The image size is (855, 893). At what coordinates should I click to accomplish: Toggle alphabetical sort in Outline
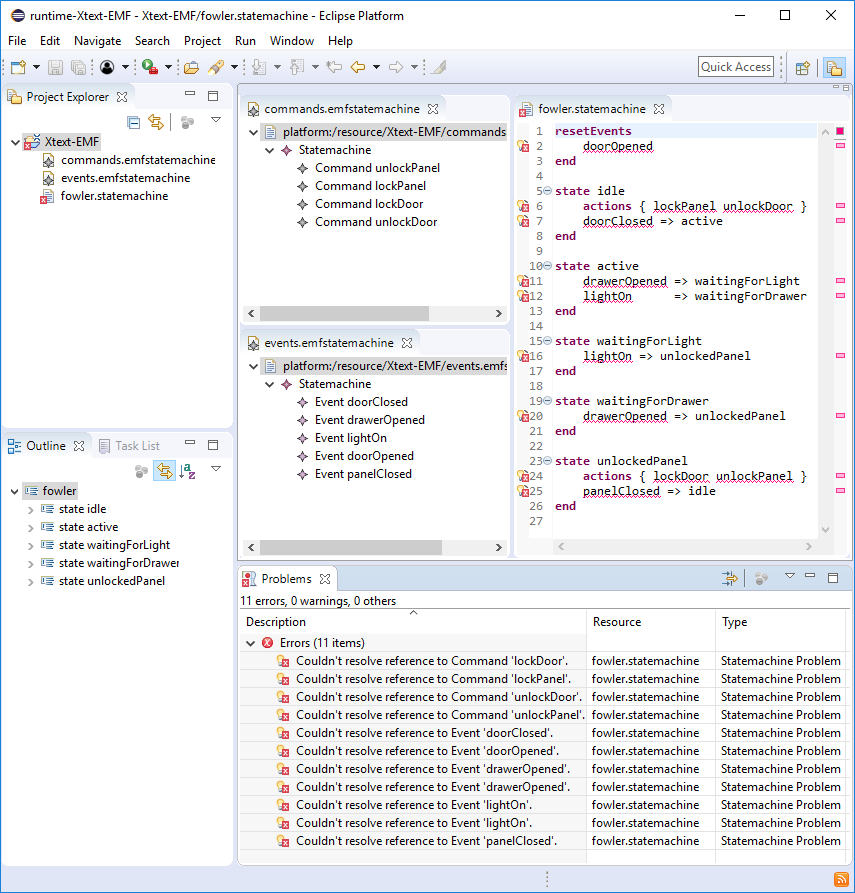click(187, 471)
